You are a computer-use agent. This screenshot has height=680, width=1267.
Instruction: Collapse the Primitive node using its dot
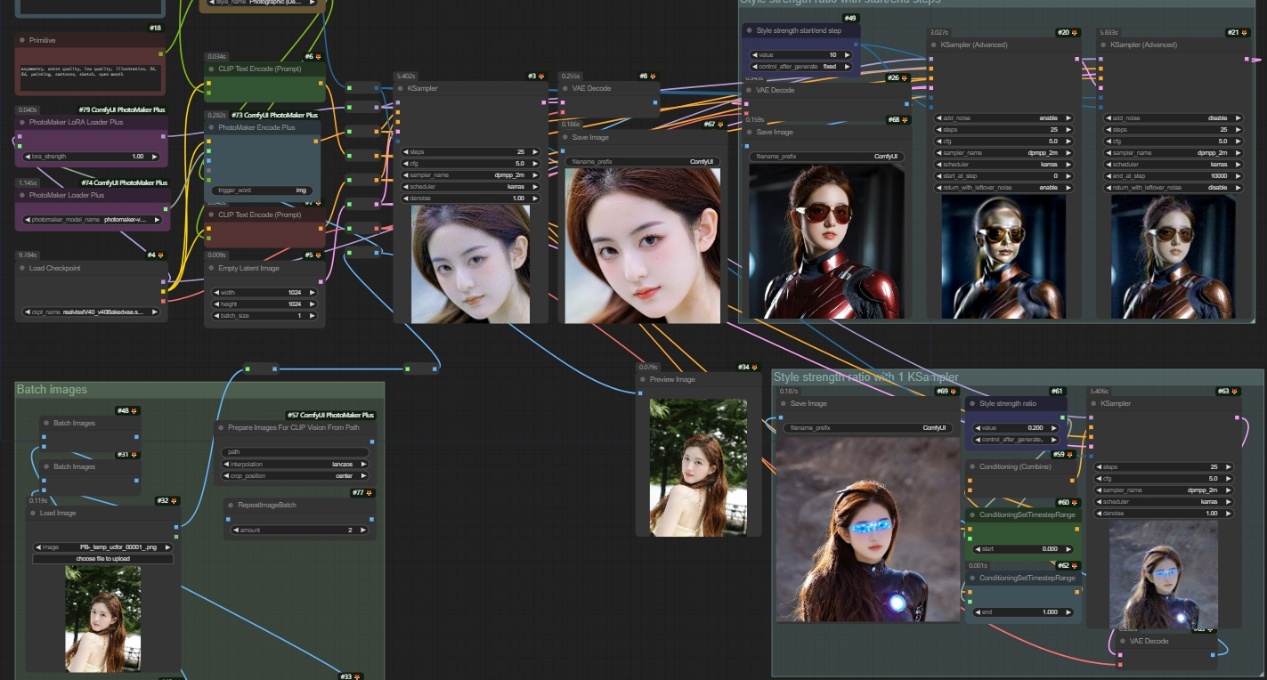click(x=21, y=40)
